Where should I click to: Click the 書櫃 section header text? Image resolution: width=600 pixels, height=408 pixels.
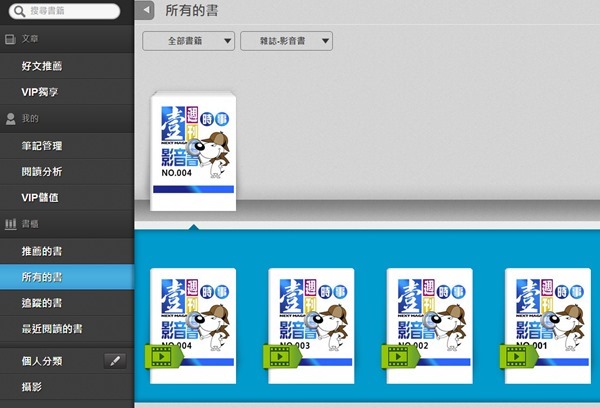coord(30,224)
